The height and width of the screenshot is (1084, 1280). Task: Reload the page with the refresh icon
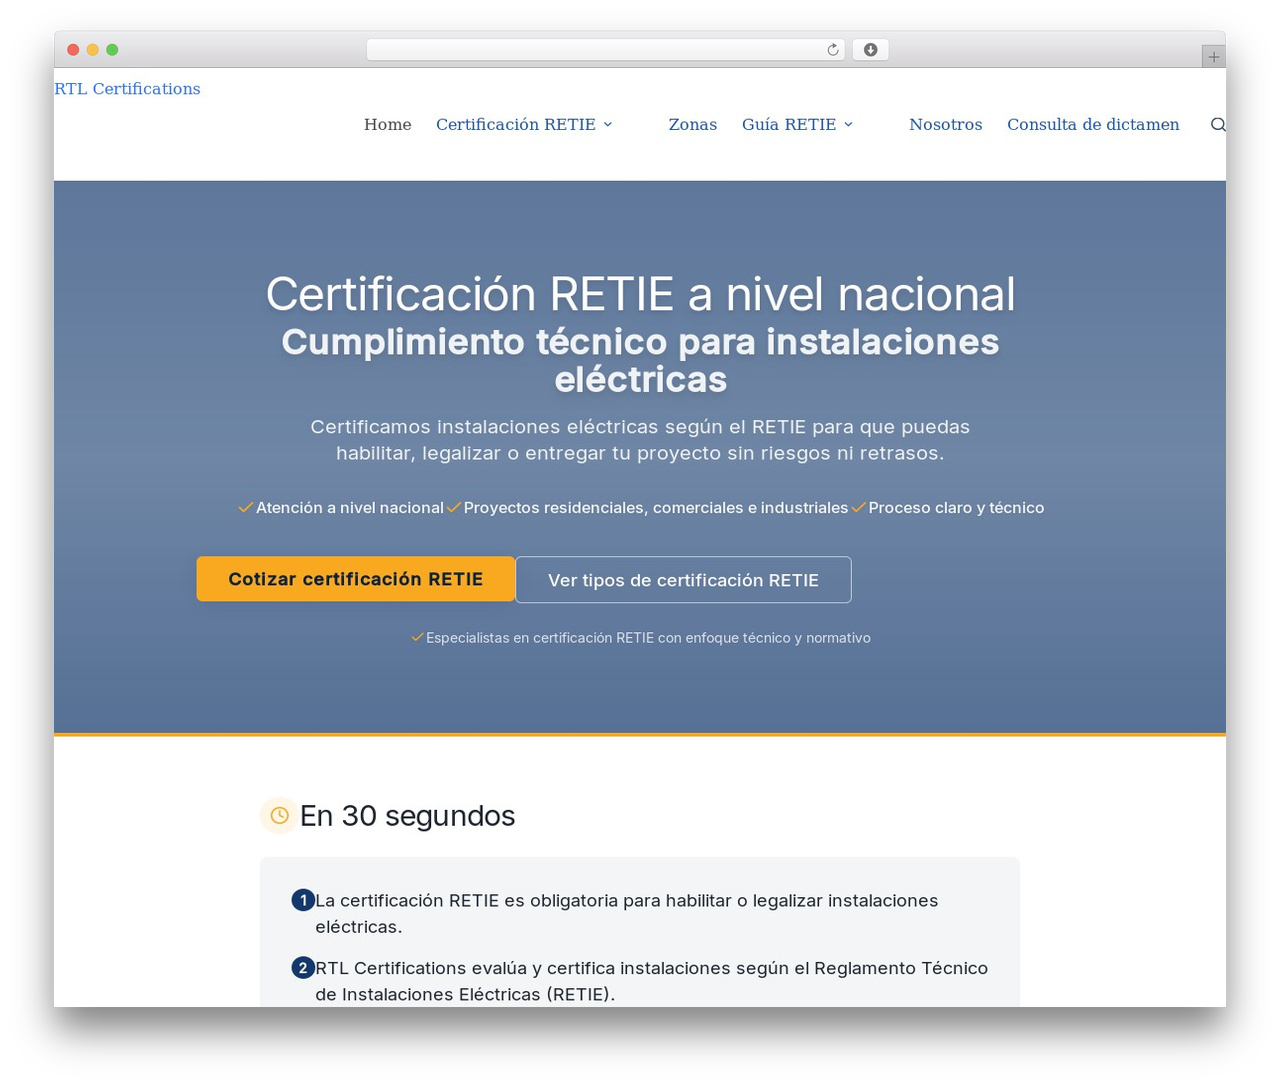tap(833, 50)
